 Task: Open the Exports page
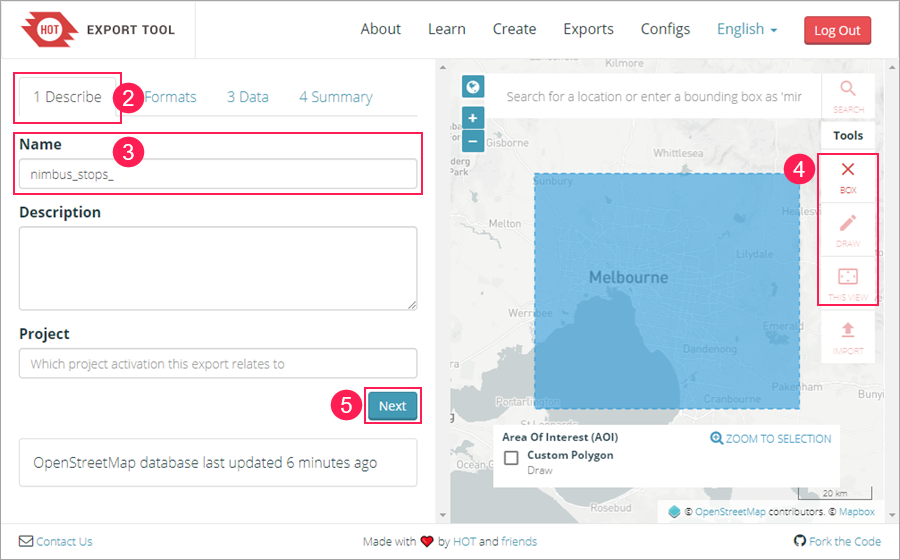point(588,29)
